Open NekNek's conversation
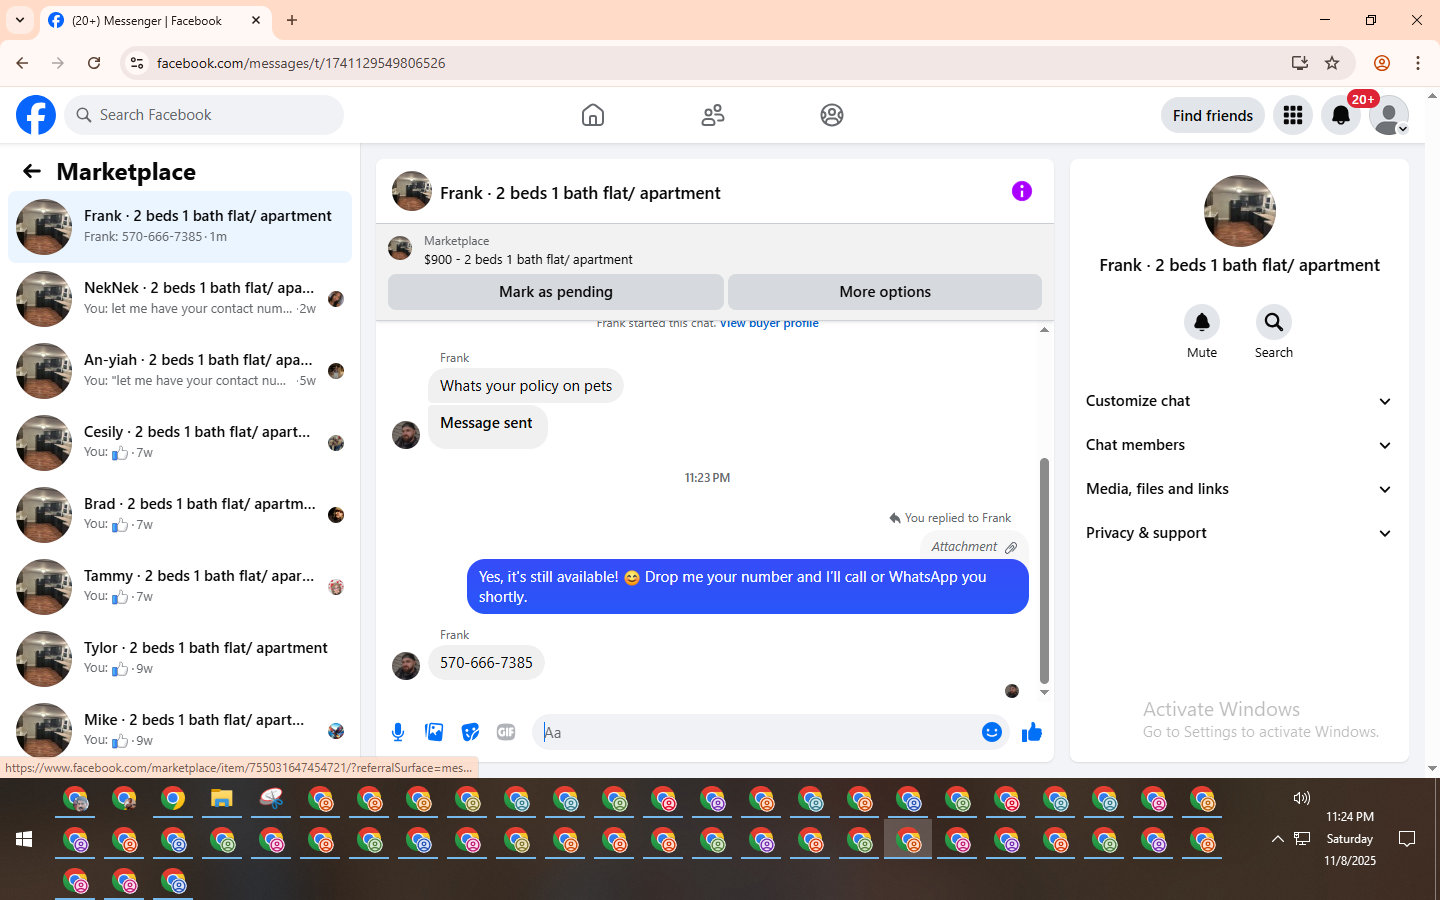Screen dimensions: 1440x900 coord(180,299)
